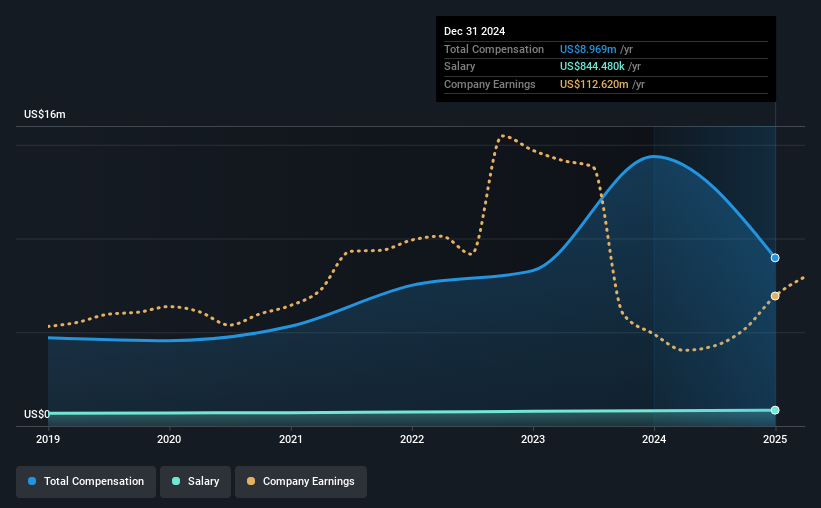Click the orange Company Earnings legend dot
Viewport: 821px width, 508px height.
pos(251,481)
